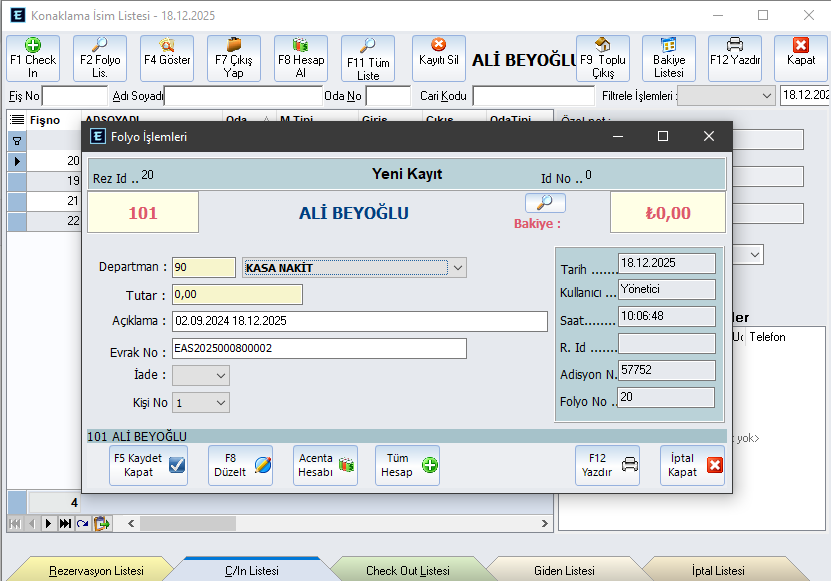Open the Rezervasyon Listesi tab

[96, 570]
